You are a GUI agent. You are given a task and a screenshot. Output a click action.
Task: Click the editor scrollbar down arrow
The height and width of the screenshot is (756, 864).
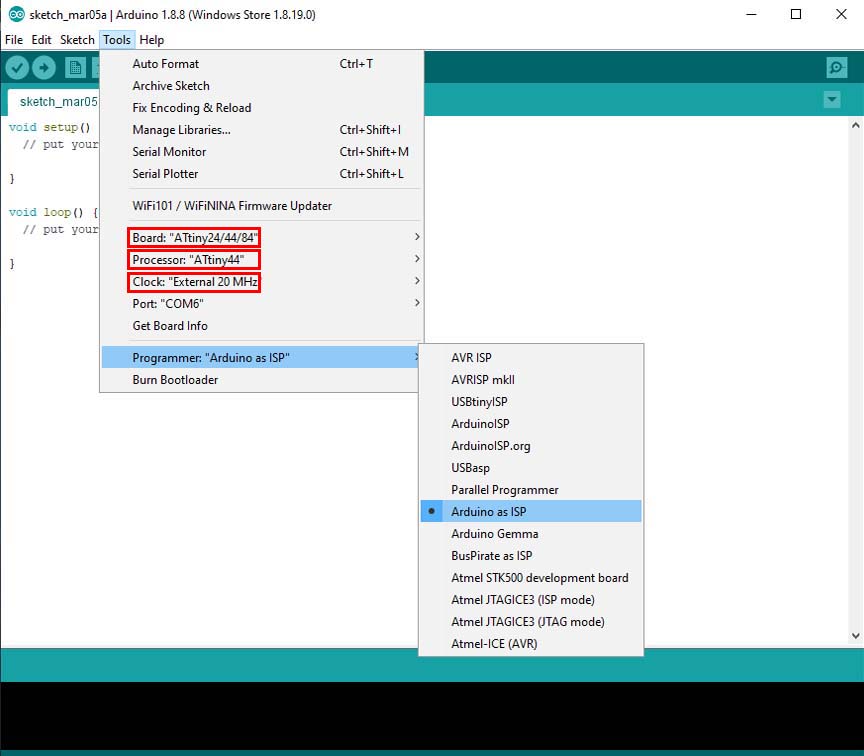[855, 636]
